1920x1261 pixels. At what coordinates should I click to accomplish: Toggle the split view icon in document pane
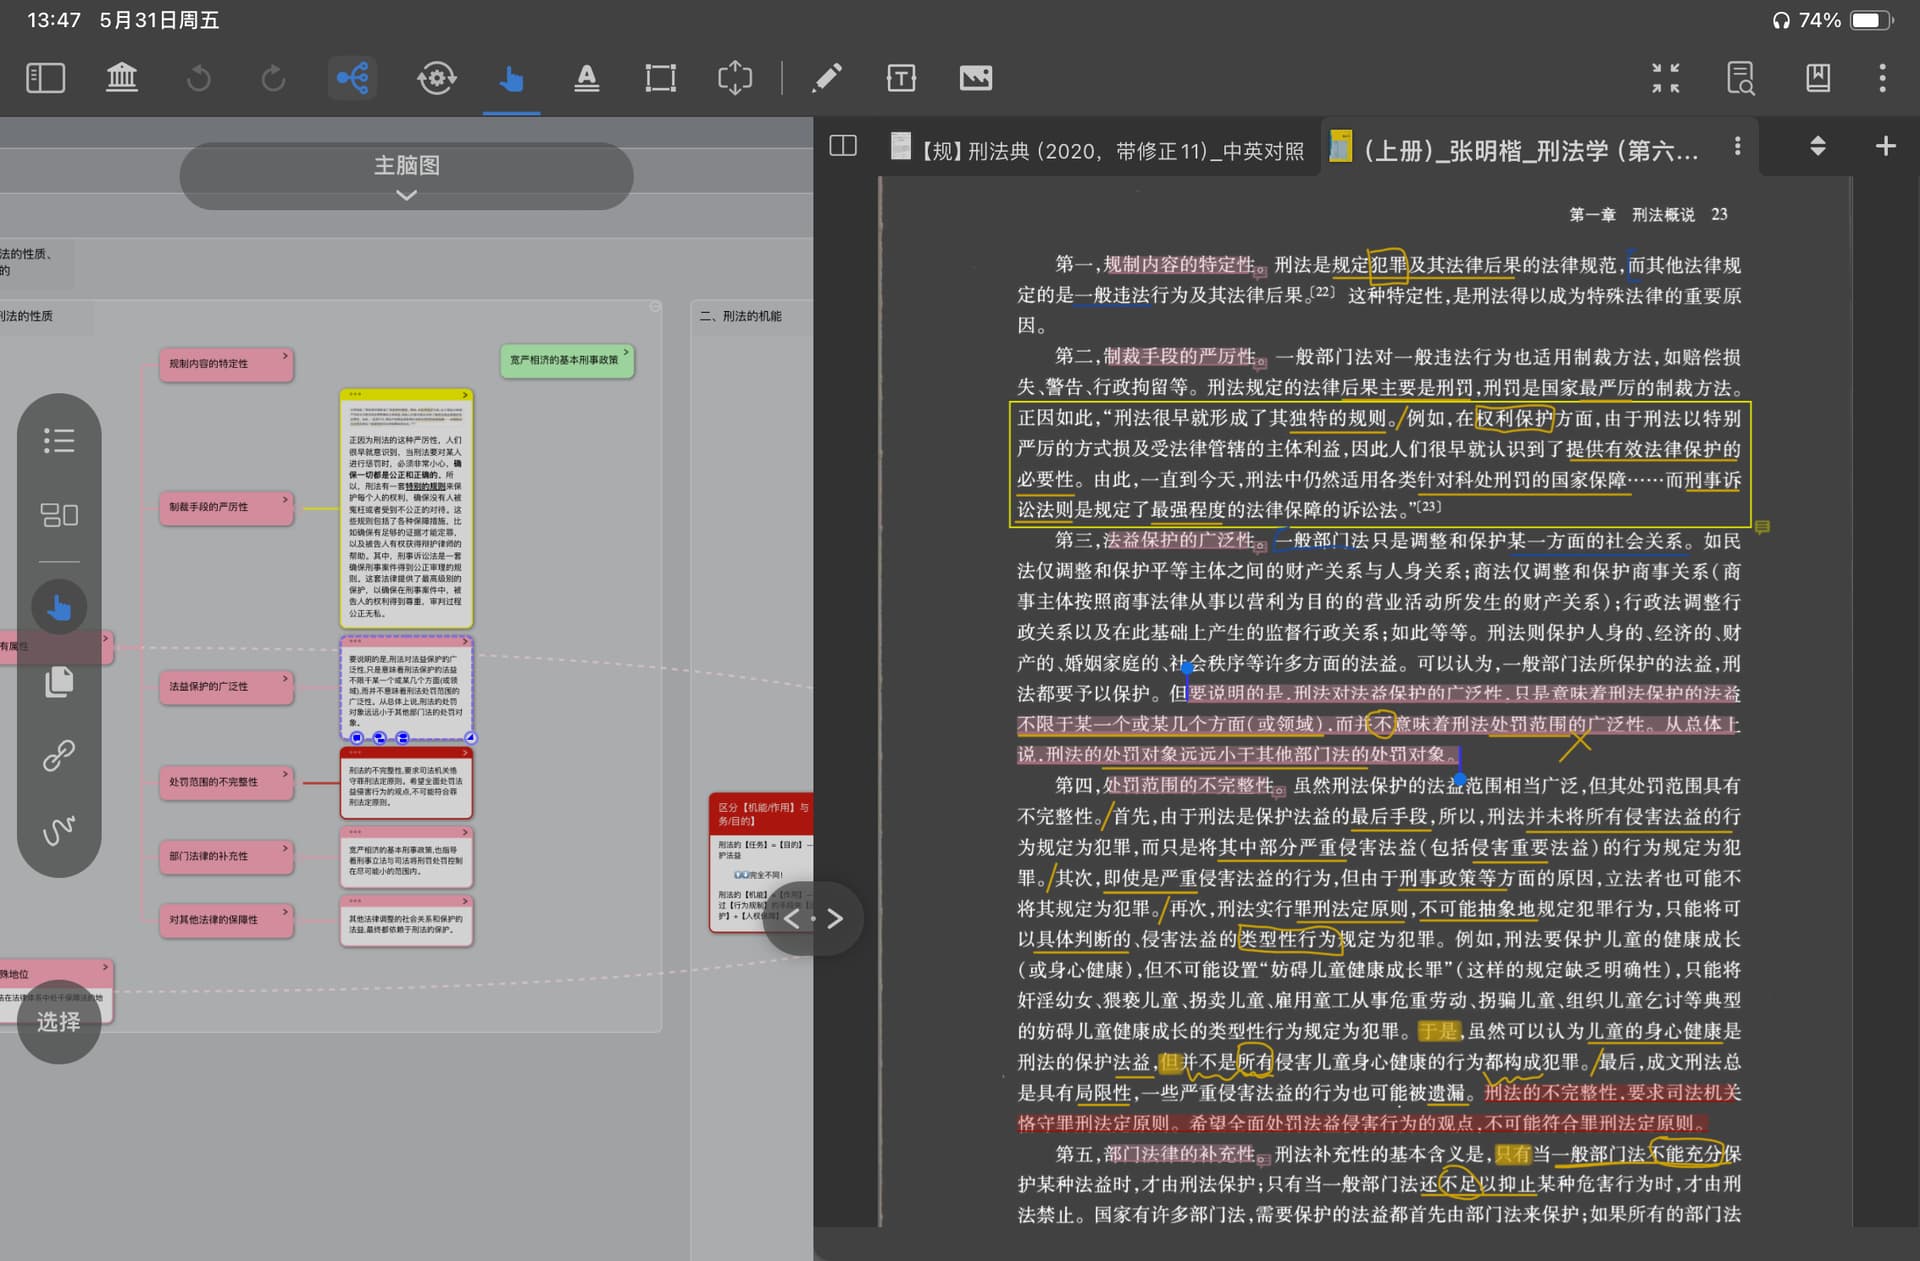[x=843, y=146]
